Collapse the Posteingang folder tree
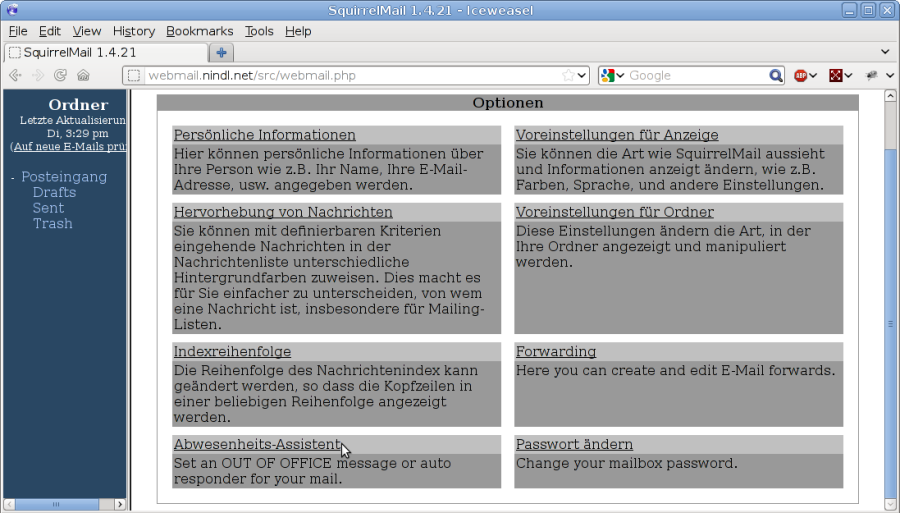Viewport: 900px width, 513px height. [x=13, y=178]
